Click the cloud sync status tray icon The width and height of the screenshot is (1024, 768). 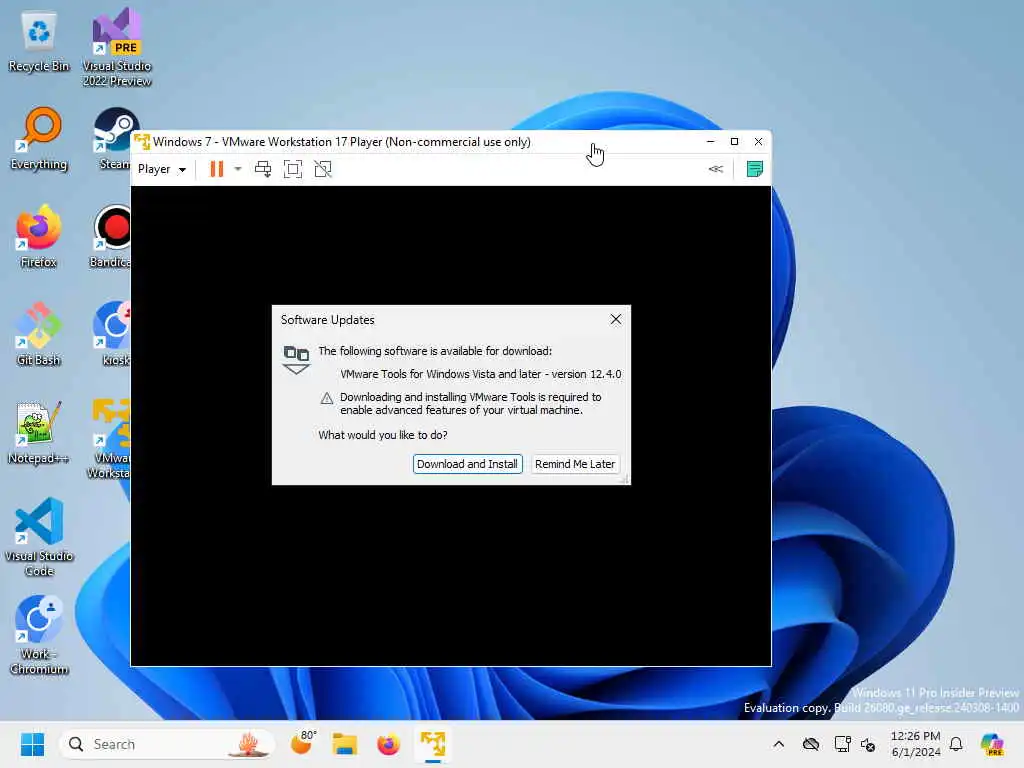pos(810,744)
